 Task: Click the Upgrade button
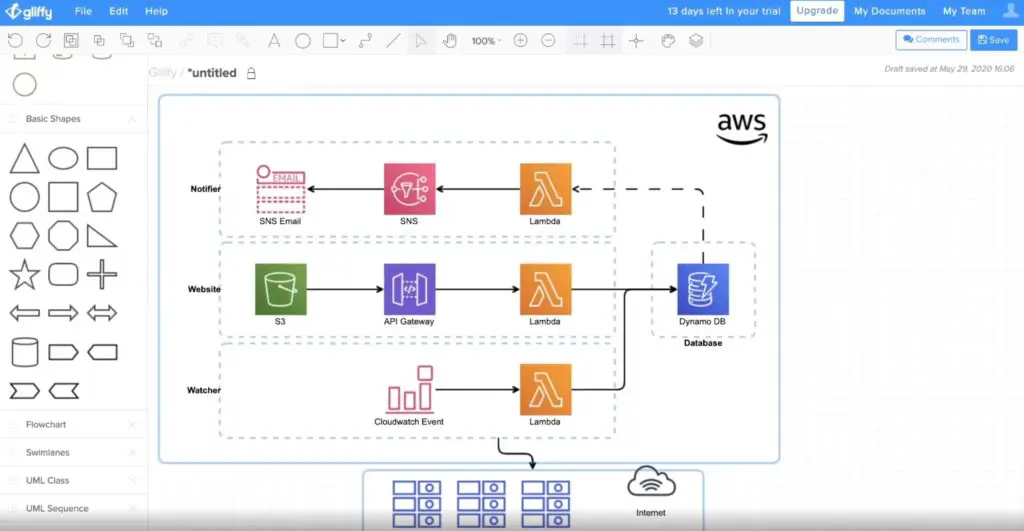click(x=817, y=11)
